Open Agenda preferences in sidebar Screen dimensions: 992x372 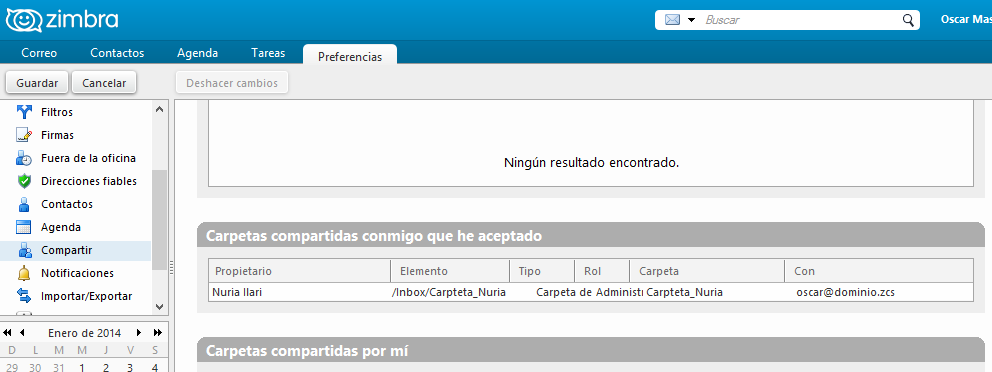[61, 227]
